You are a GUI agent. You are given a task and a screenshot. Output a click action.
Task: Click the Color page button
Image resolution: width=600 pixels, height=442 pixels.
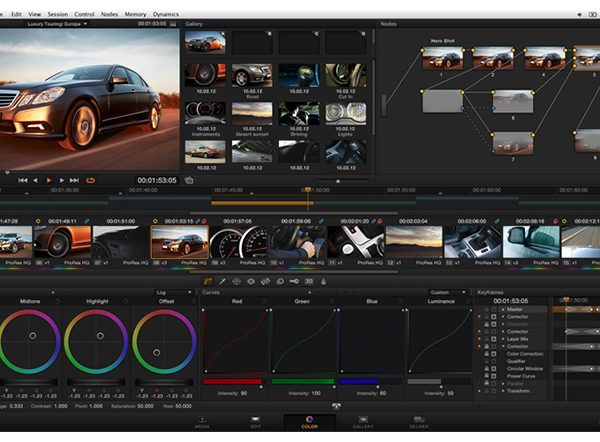[x=310, y=422]
